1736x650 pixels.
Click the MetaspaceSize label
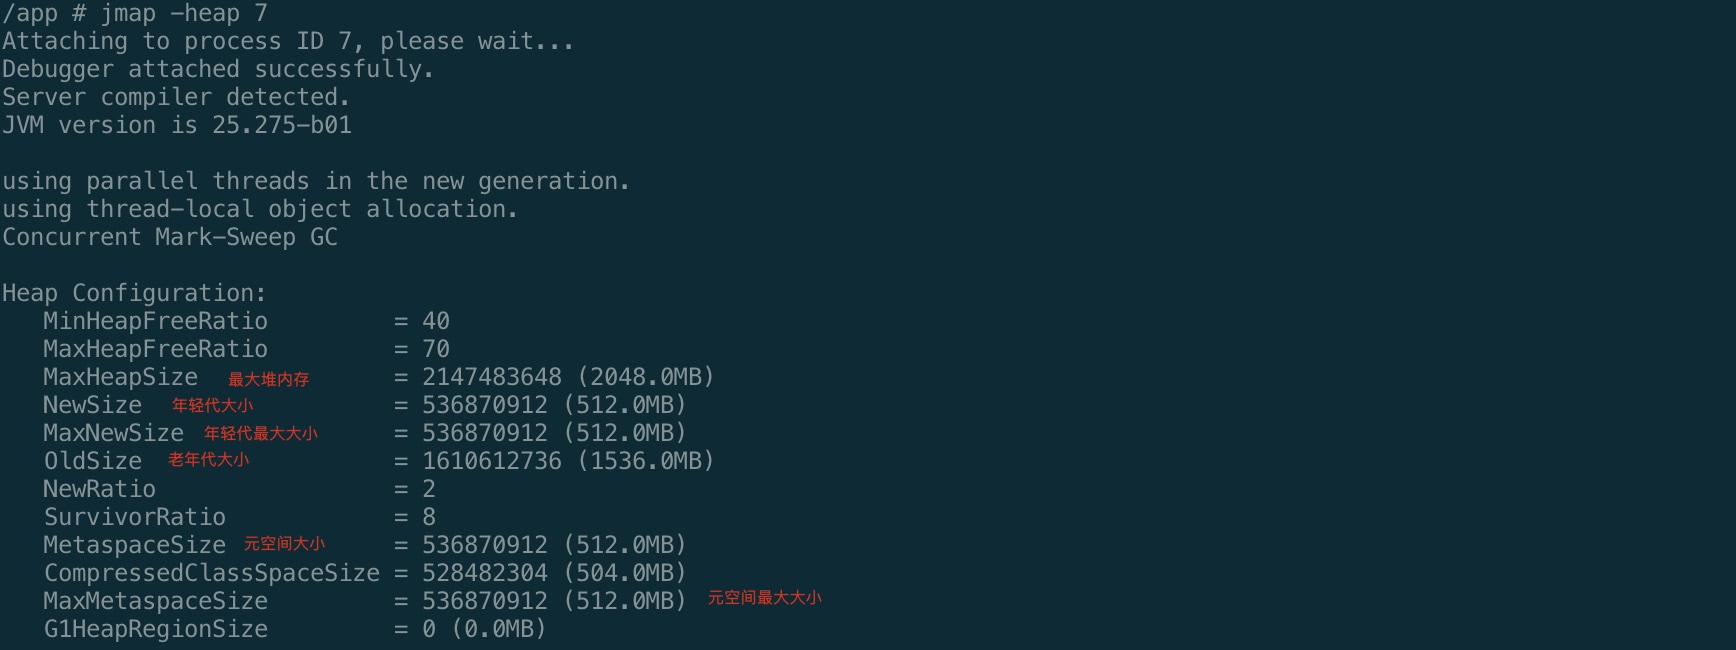click(x=134, y=545)
